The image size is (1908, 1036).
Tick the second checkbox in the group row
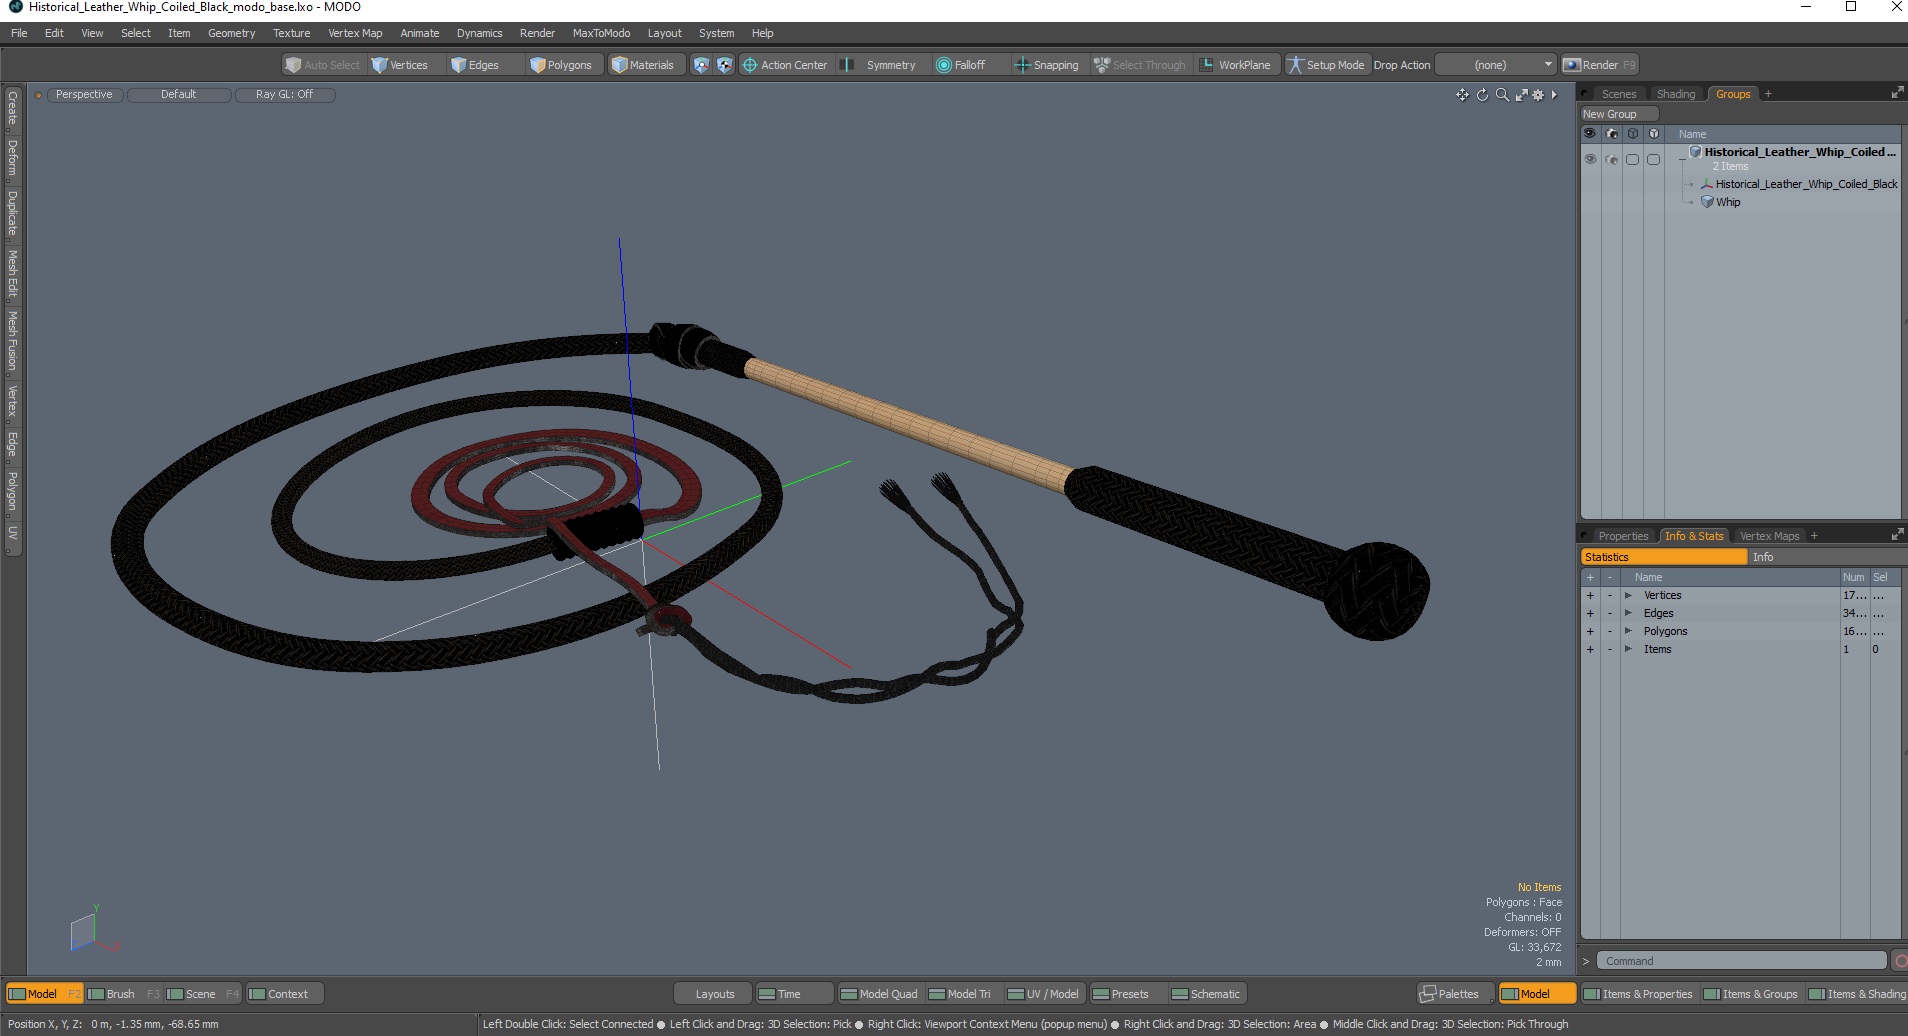coord(1653,159)
